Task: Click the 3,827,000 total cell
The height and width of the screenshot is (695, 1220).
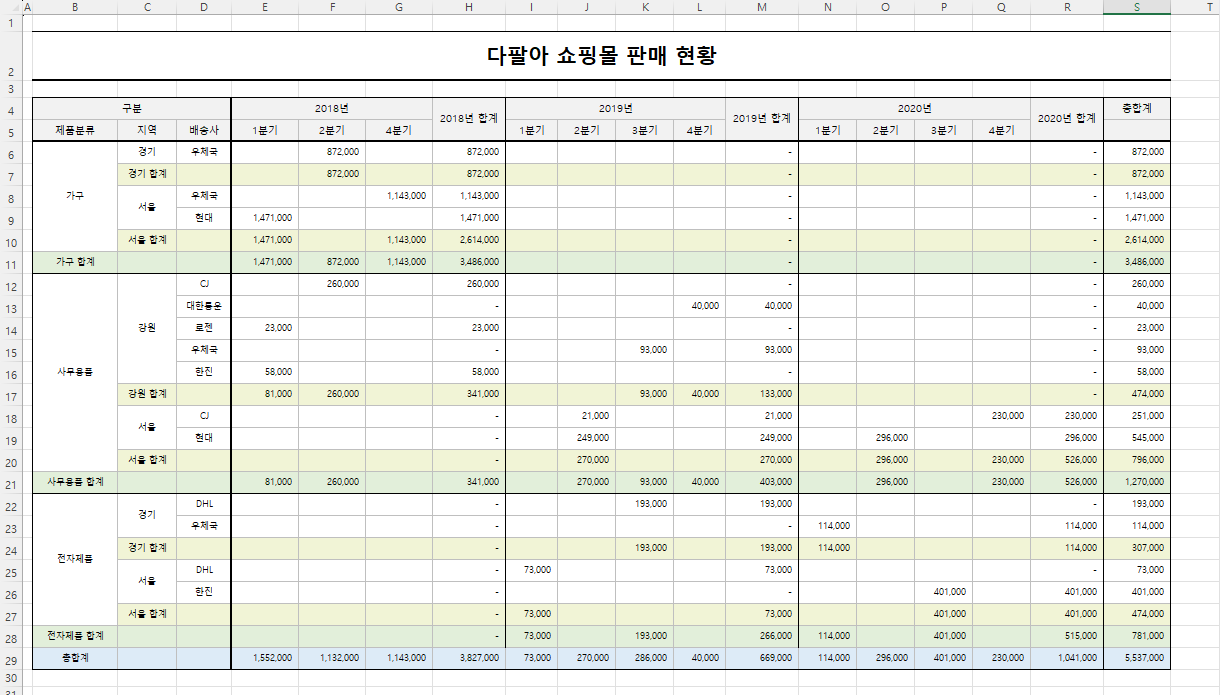Action: (468, 659)
